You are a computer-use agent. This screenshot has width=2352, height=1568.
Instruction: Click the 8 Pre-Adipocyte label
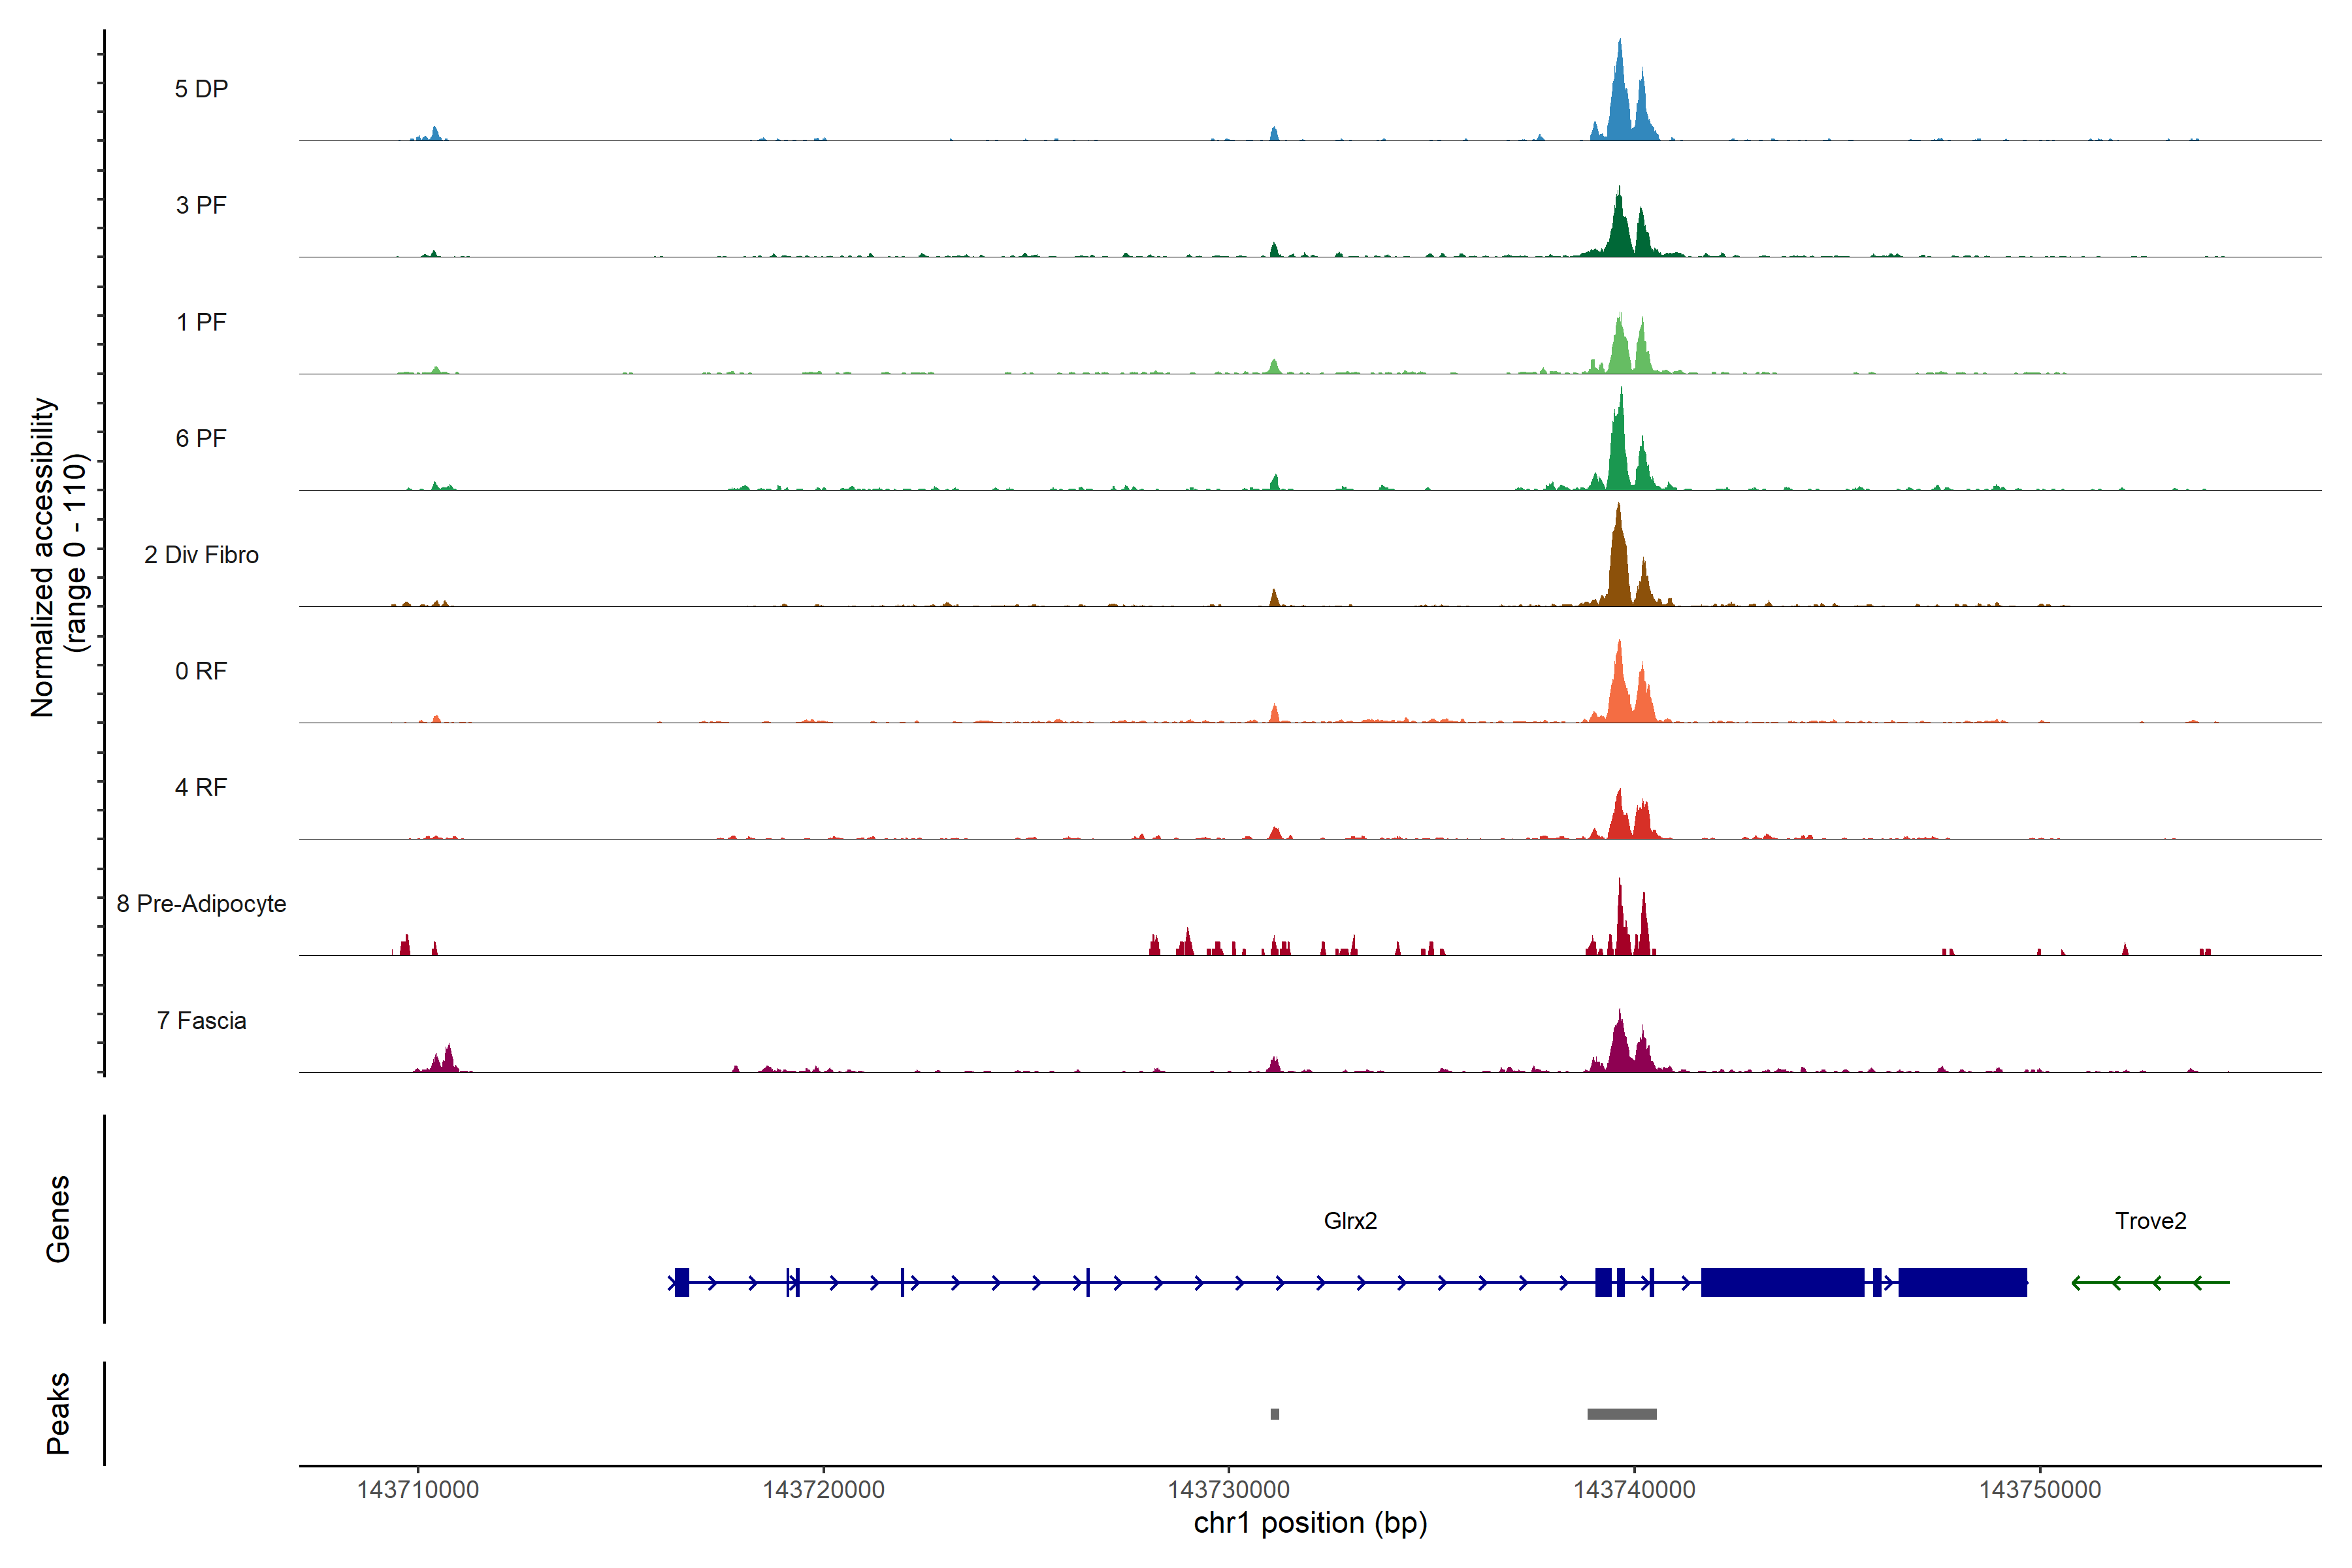tap(201, 904)
